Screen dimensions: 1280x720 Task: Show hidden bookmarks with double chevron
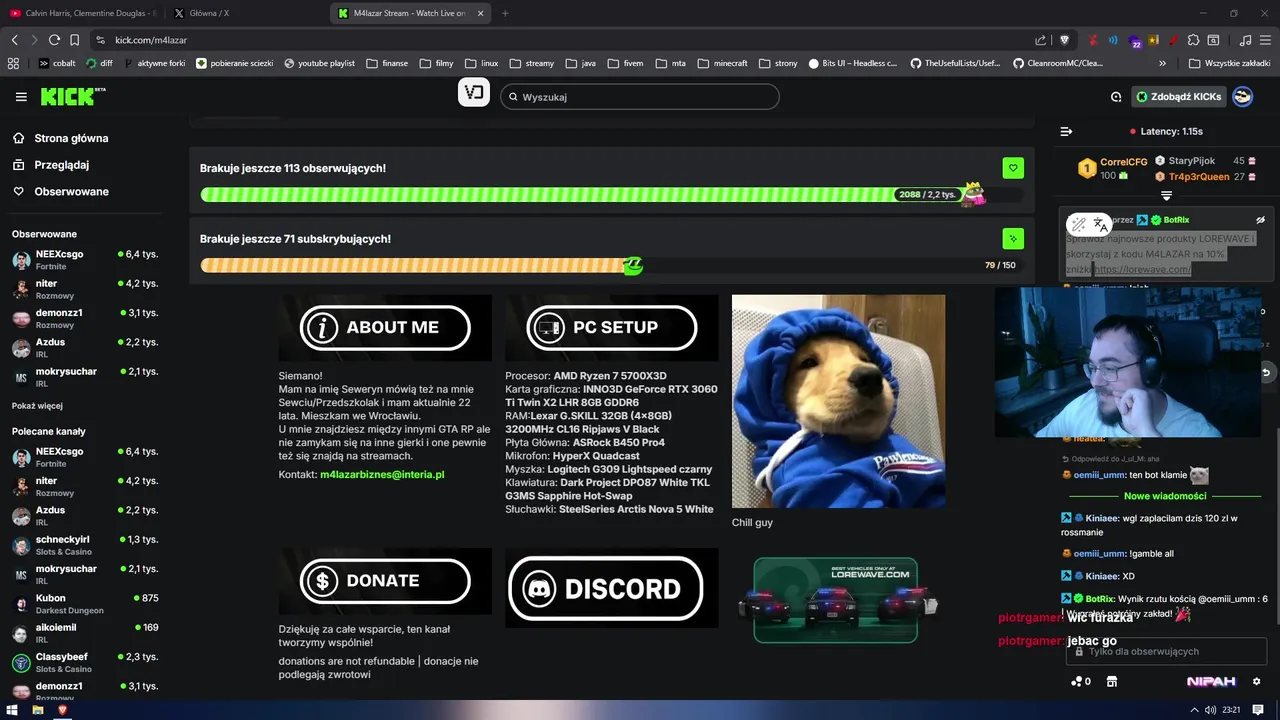(x=1162, y=63)
